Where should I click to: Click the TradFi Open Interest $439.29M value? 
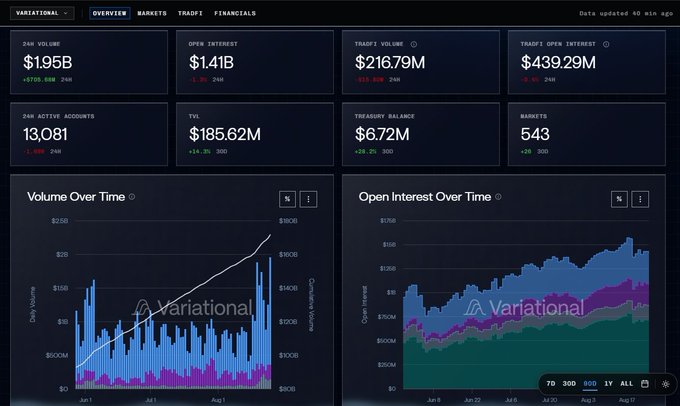tap(558, 62)
